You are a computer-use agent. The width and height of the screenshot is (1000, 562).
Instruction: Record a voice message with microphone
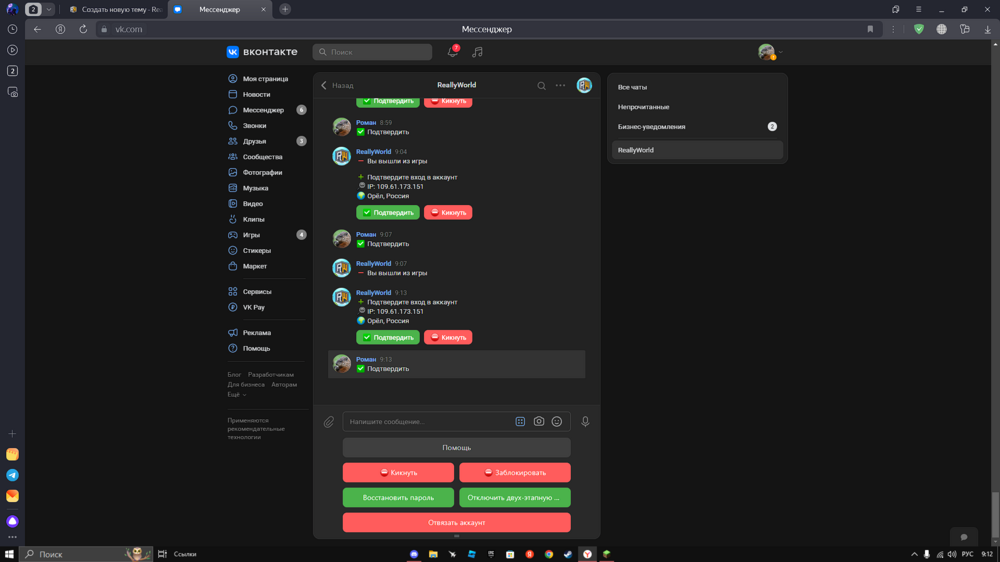(x=585, y=422)
